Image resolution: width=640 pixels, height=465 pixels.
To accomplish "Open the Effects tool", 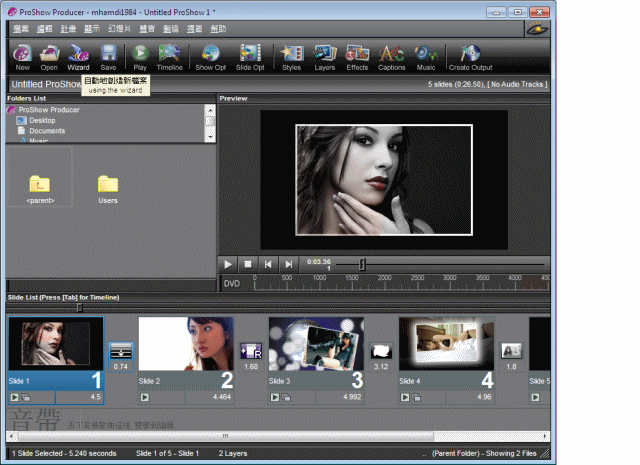I will 358,58.
